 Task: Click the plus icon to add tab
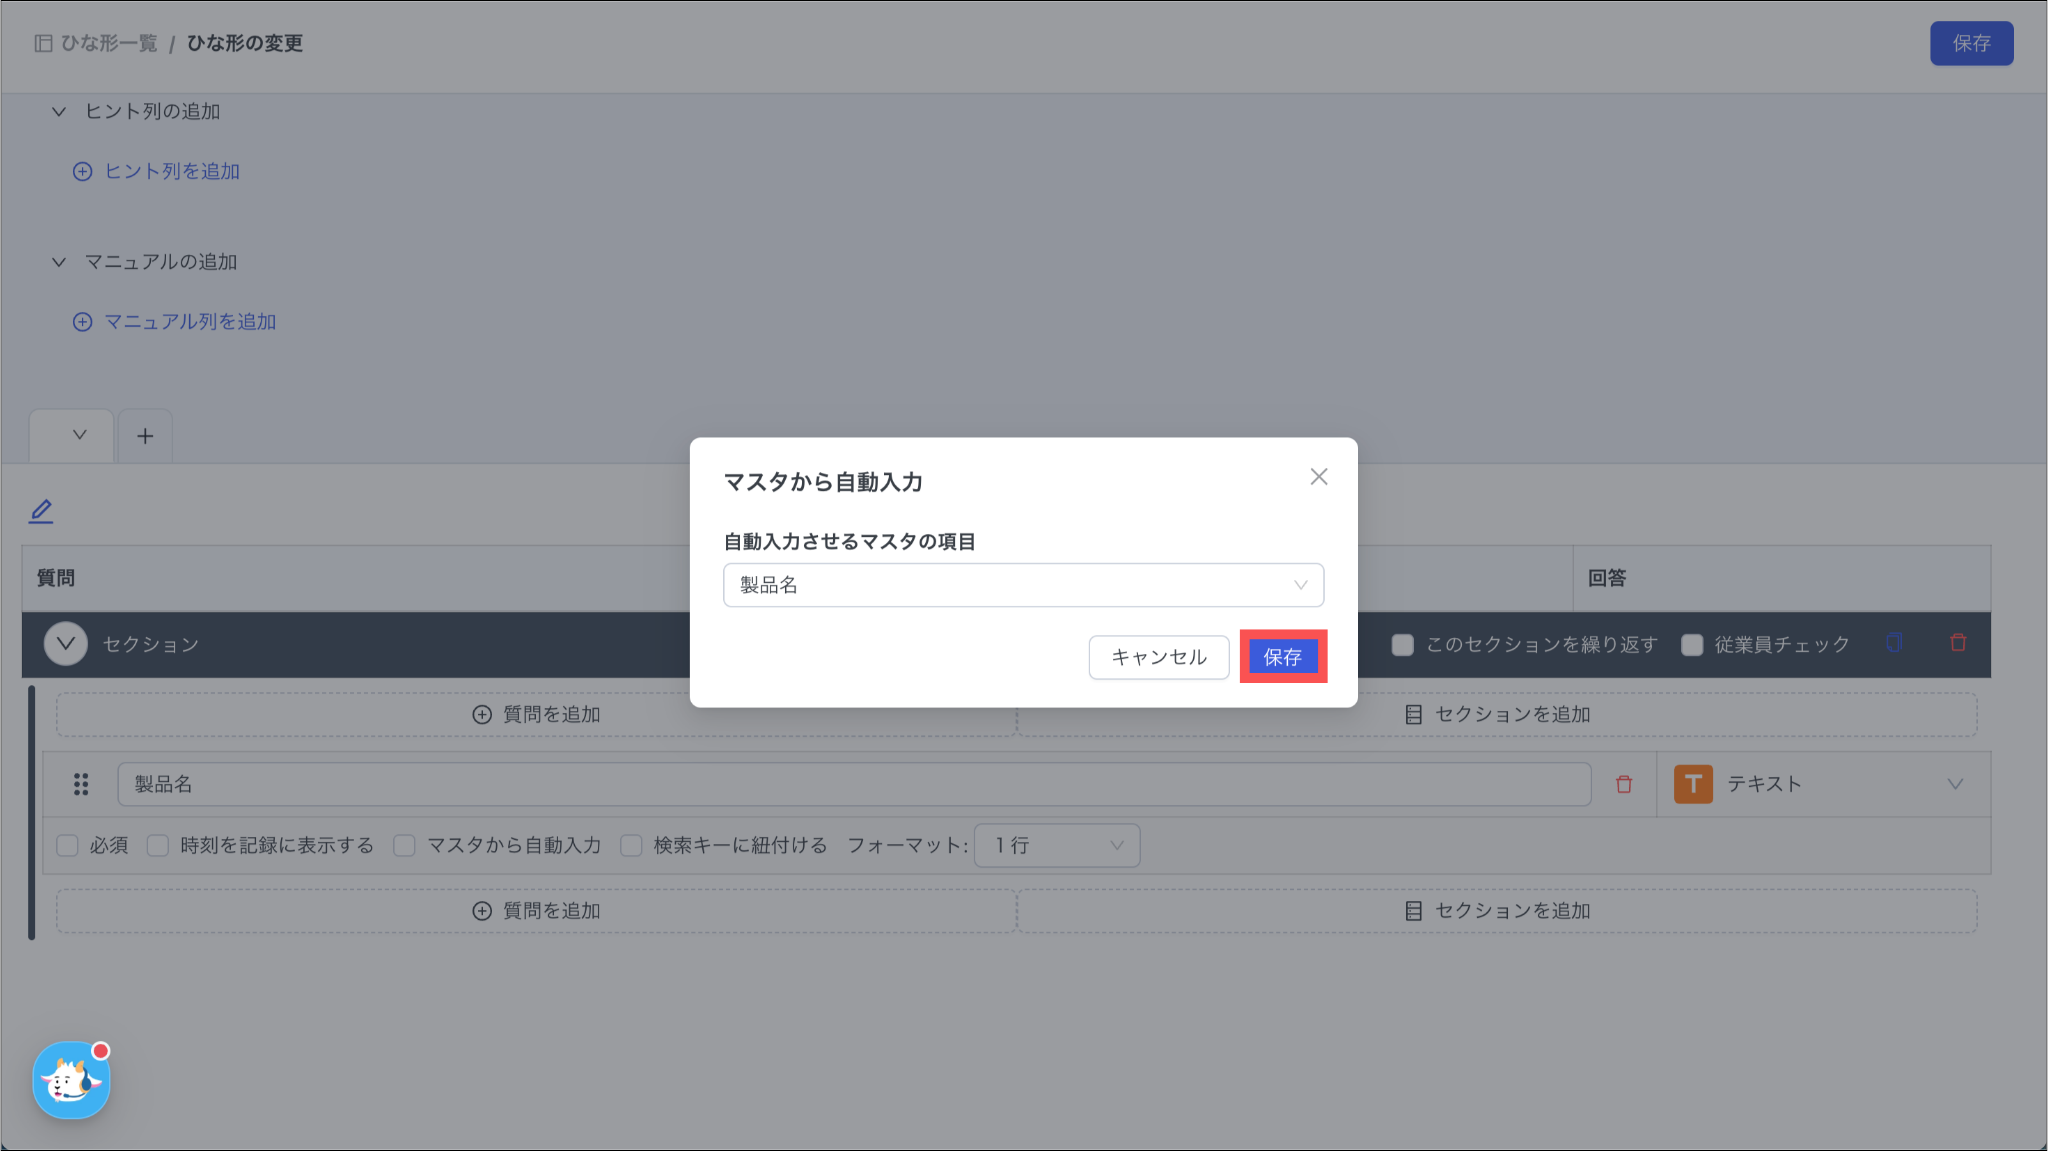pyautogui.click(x=145, y=436)
